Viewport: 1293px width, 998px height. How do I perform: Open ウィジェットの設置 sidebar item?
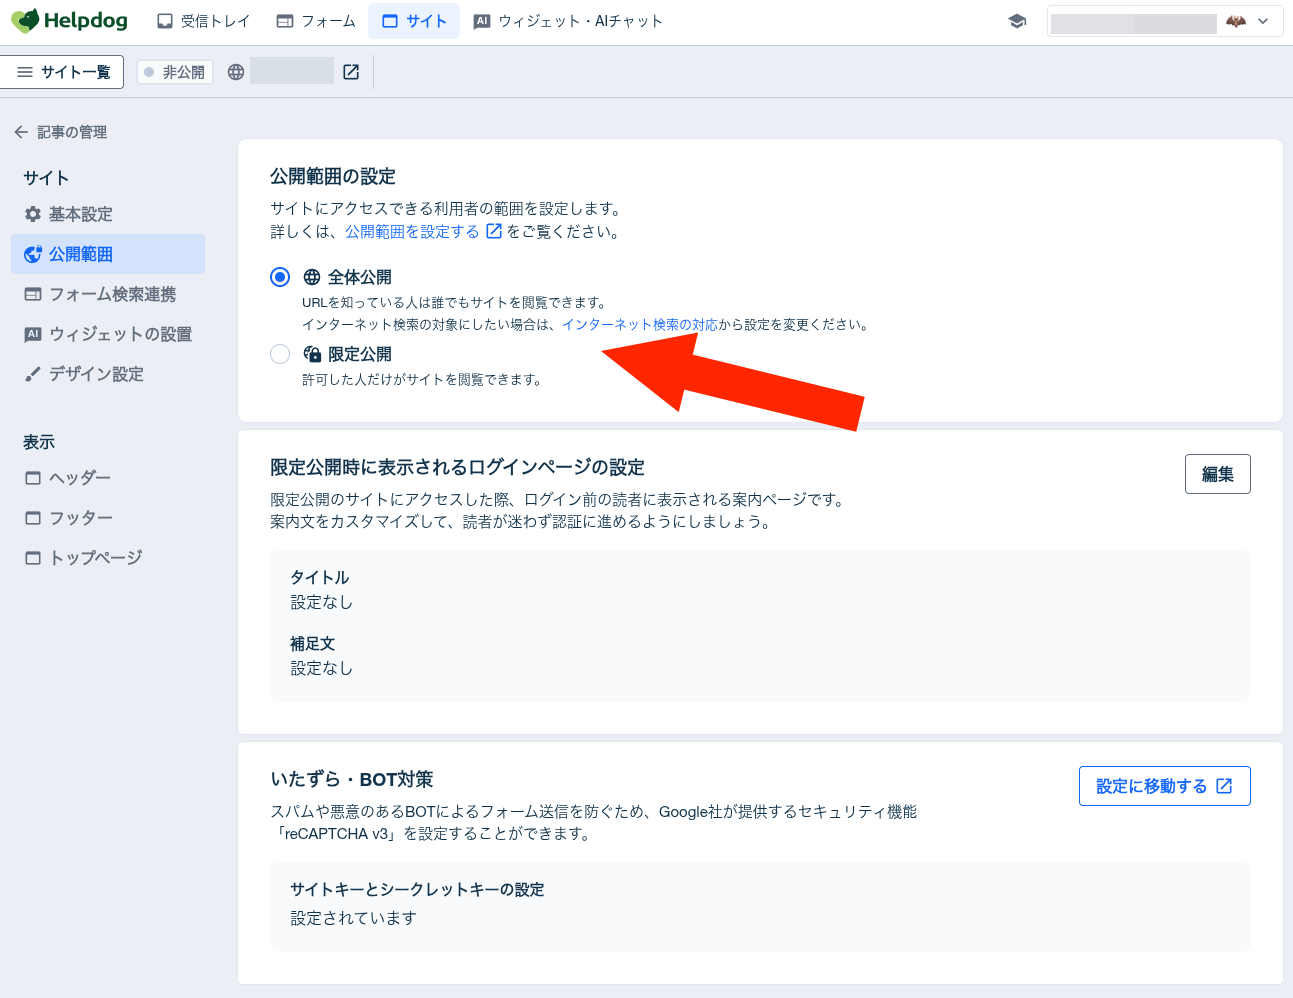click(x=108, y=334)
